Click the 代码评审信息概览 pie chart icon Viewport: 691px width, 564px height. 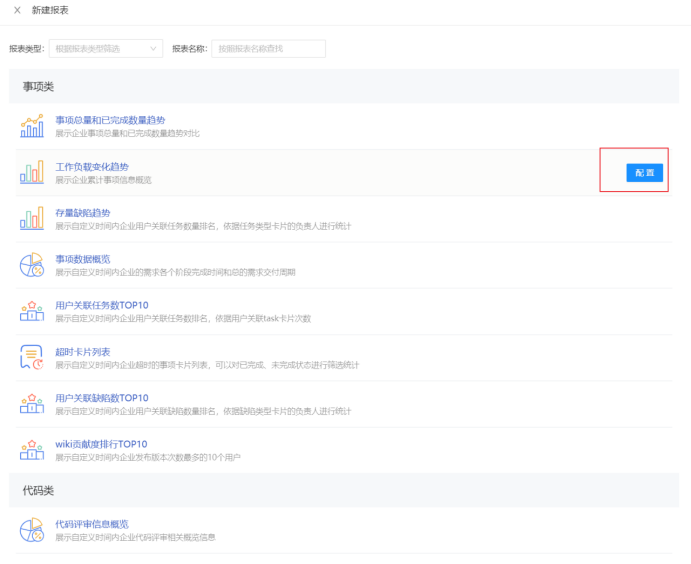coord(31,529)
